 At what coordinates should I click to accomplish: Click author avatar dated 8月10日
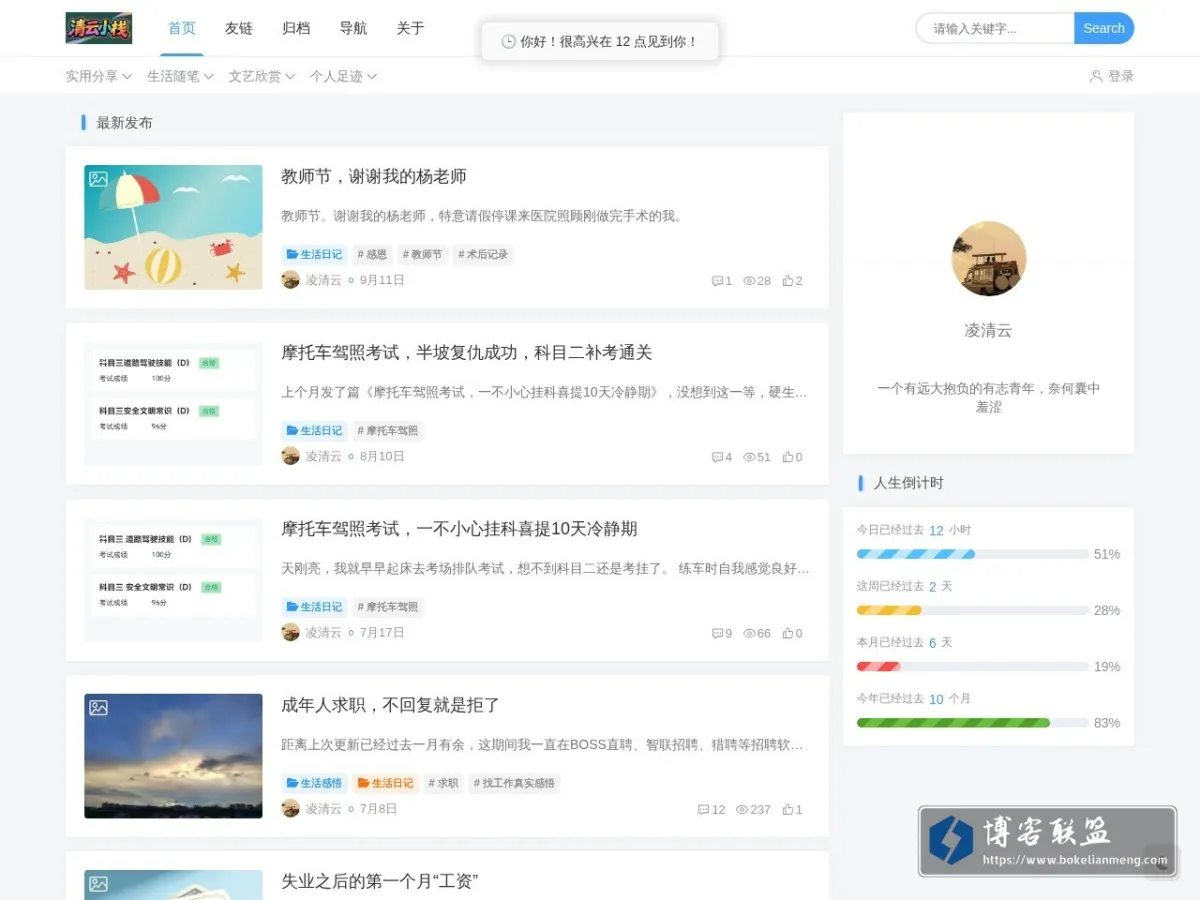click(290, 456)
